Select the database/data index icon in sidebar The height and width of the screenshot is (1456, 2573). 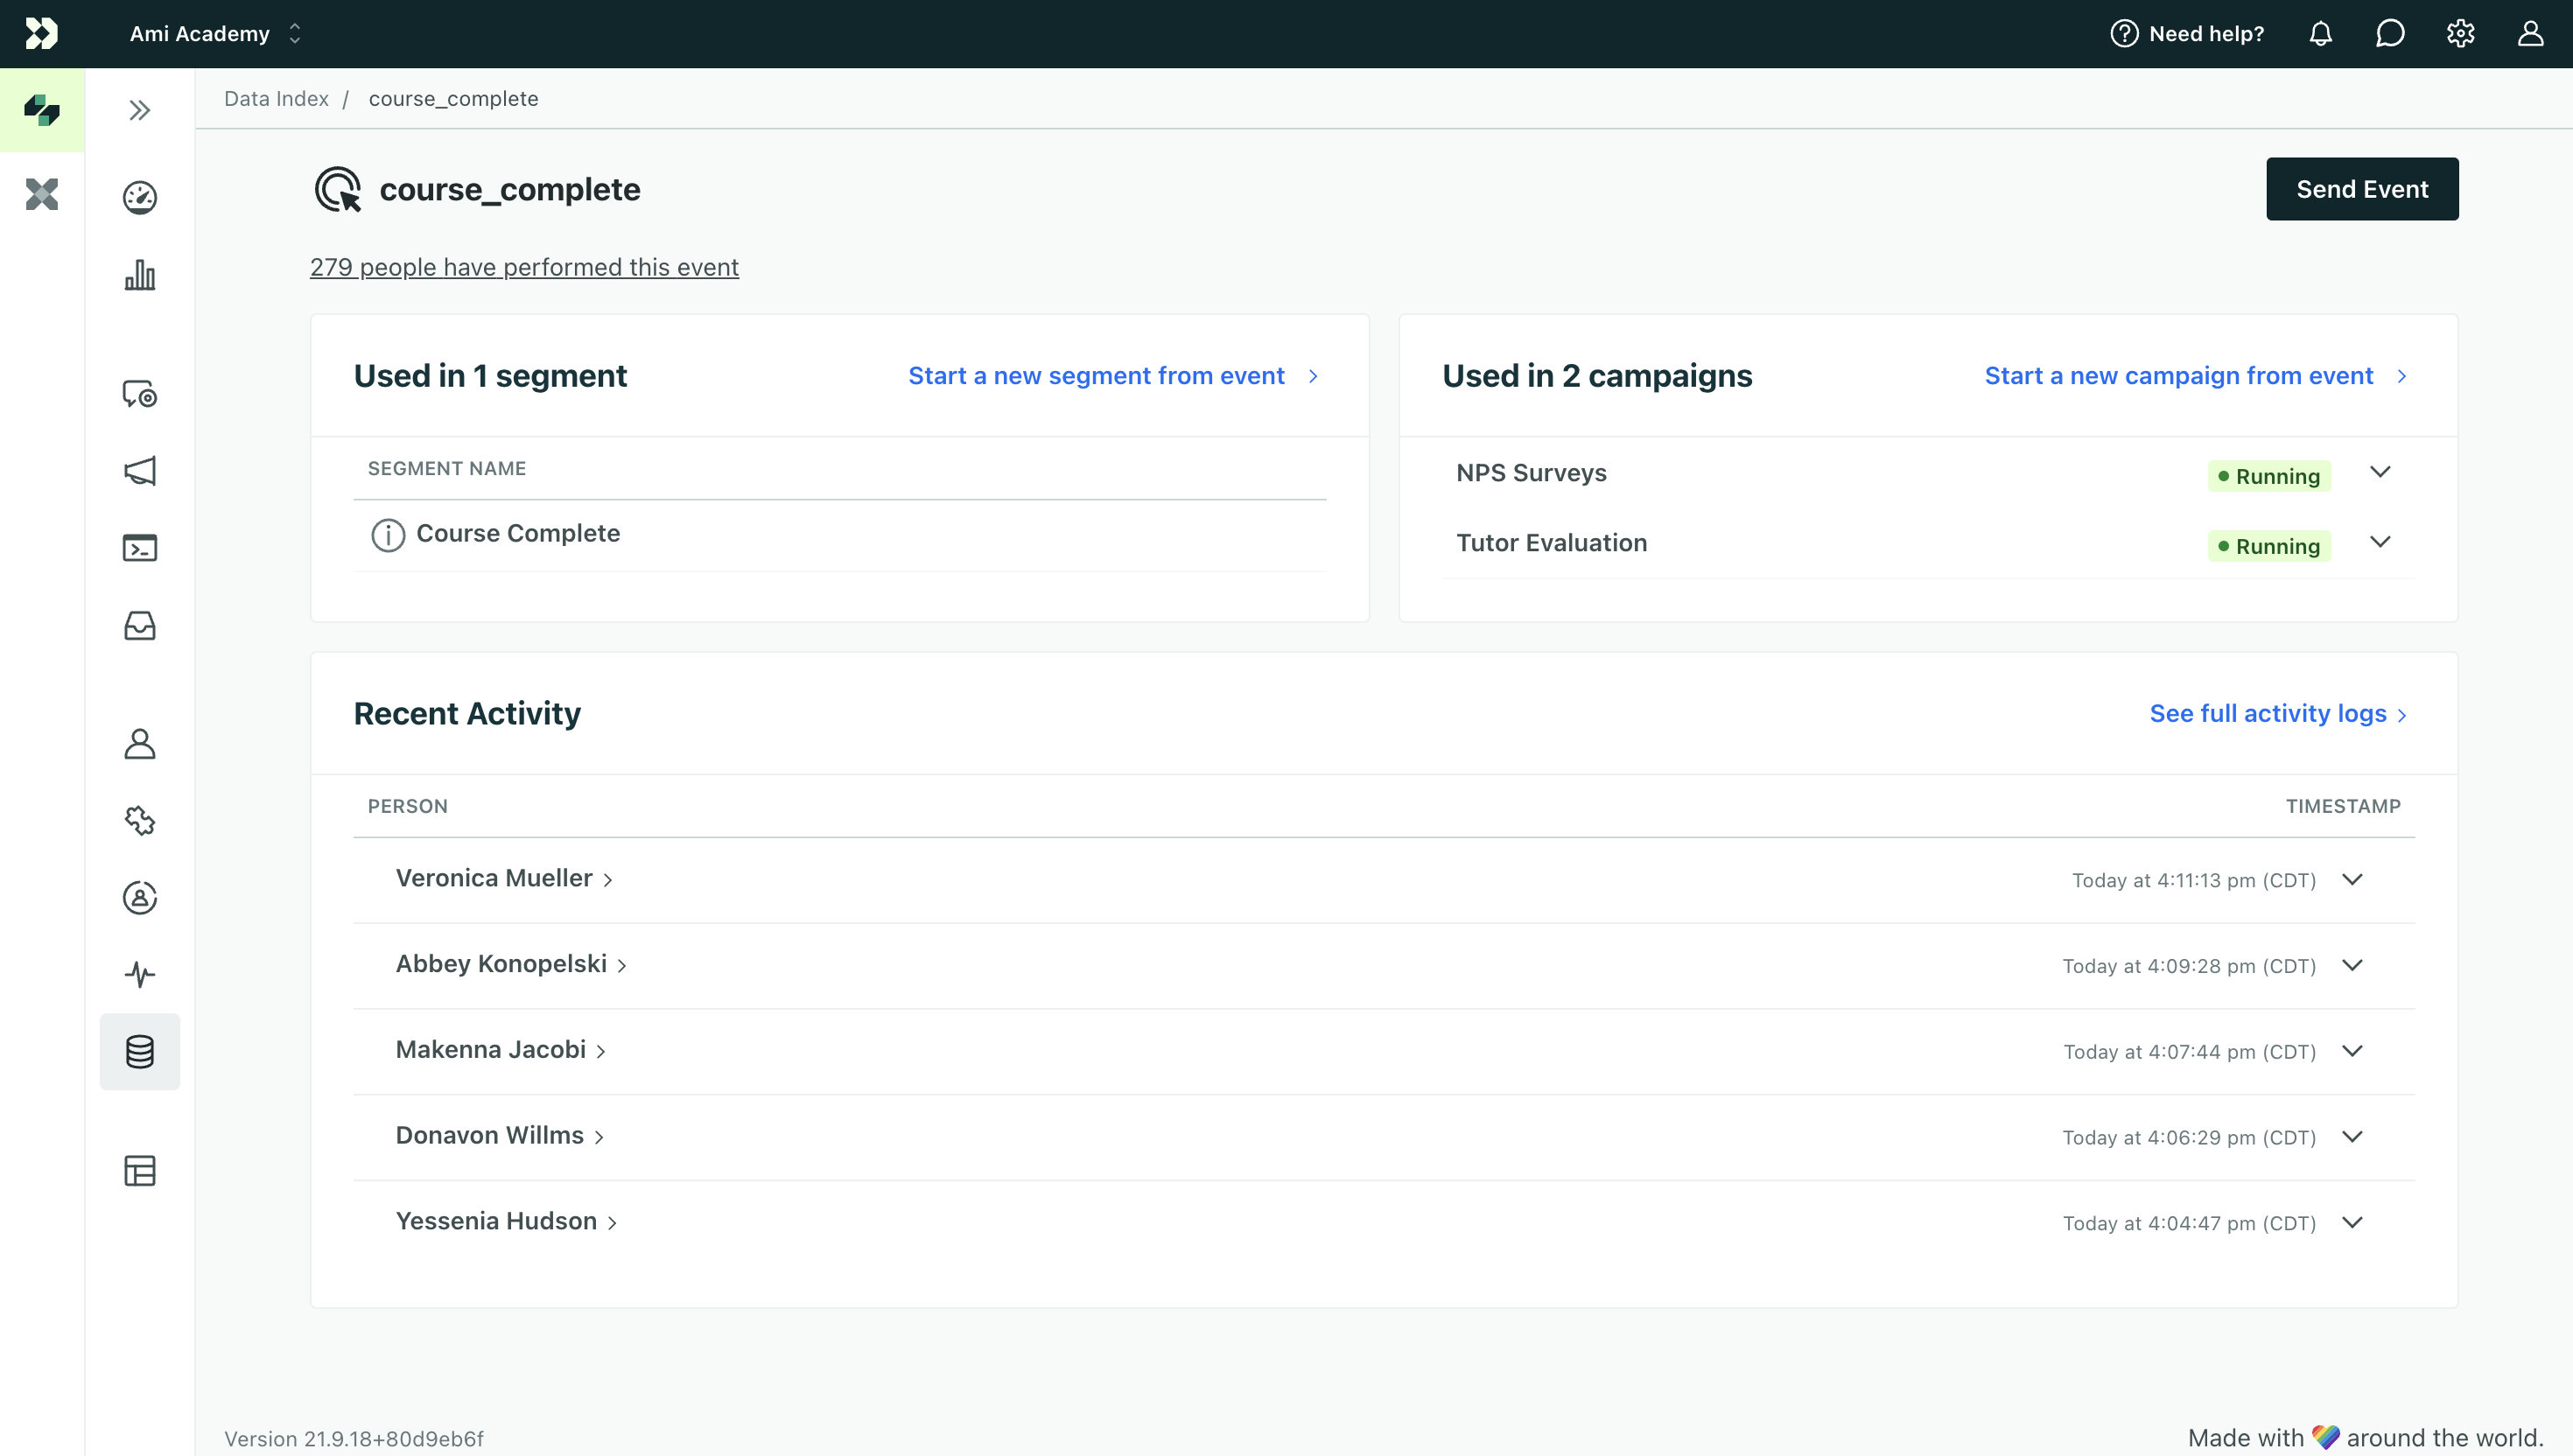tap(140, 1052)
